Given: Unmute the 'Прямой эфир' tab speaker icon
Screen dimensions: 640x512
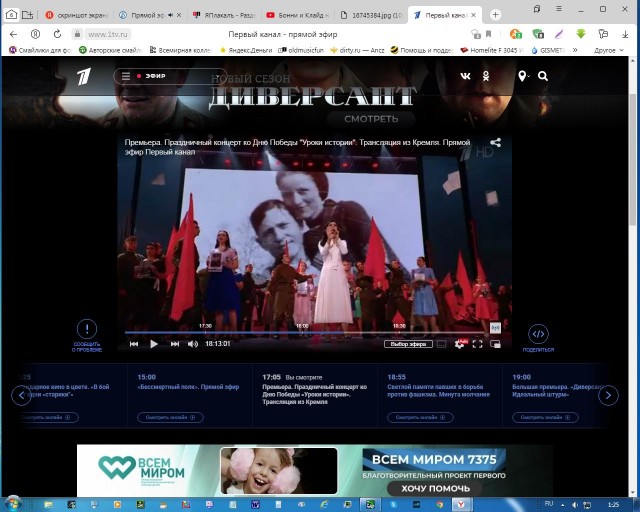Looking at the screenshot, I should click(x=171, y=15).
